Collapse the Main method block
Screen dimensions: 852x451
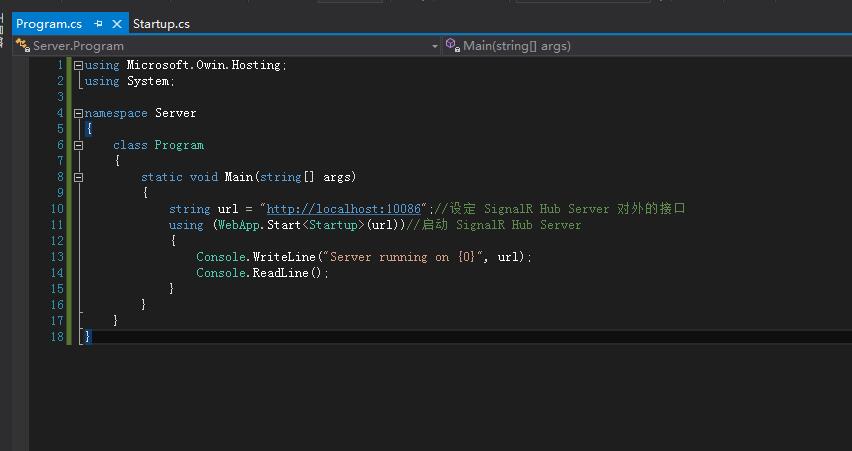click(79, 177)
